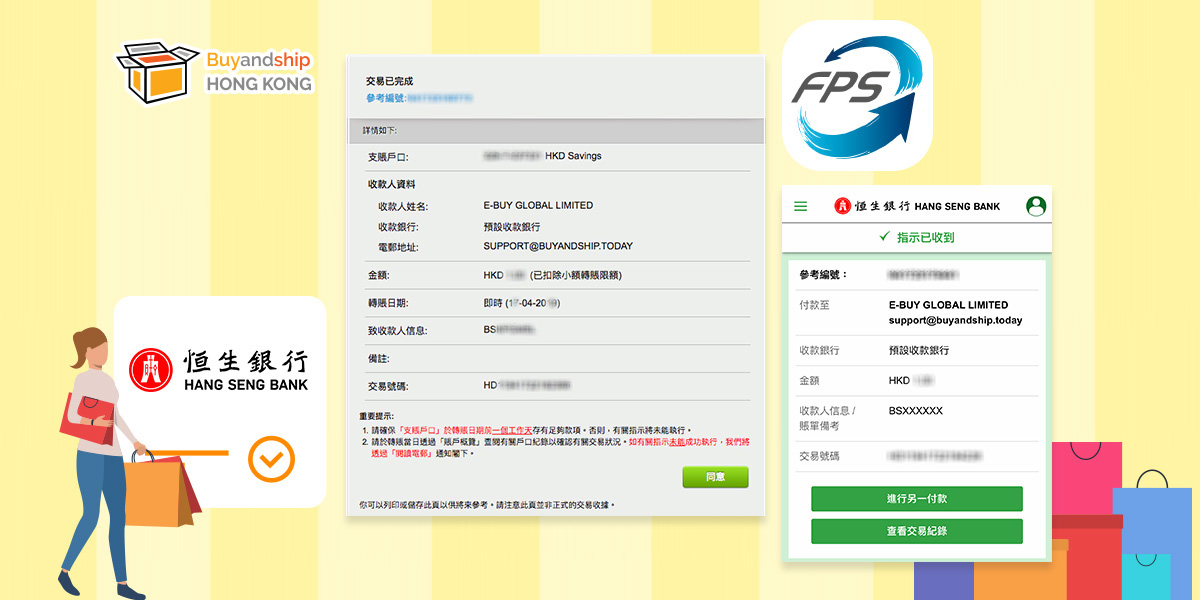Click E-BUY GLOBAL LIMITED payee name in desktop receipt
The height and width of the screenshot is (600, 1200).
click(537, 205)
